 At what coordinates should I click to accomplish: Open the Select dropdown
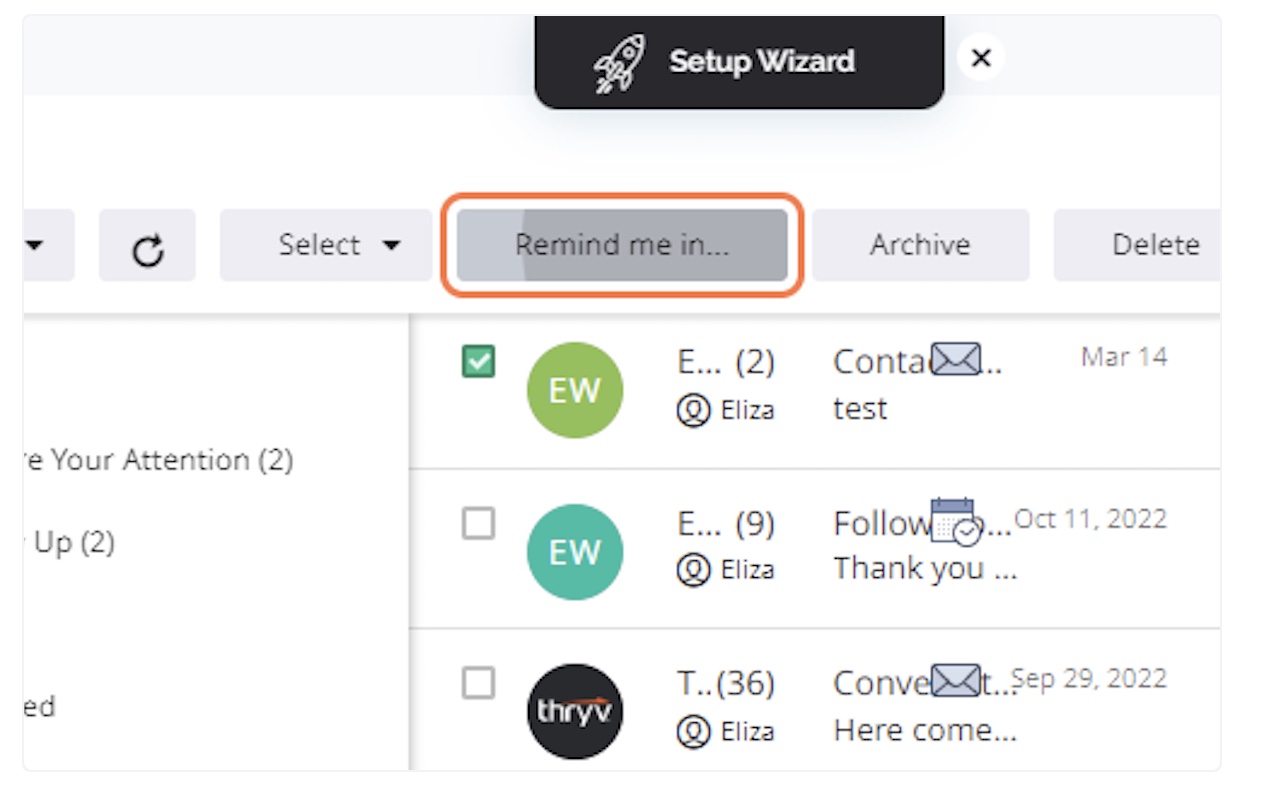pyautogui.click(x=326, y=245)
